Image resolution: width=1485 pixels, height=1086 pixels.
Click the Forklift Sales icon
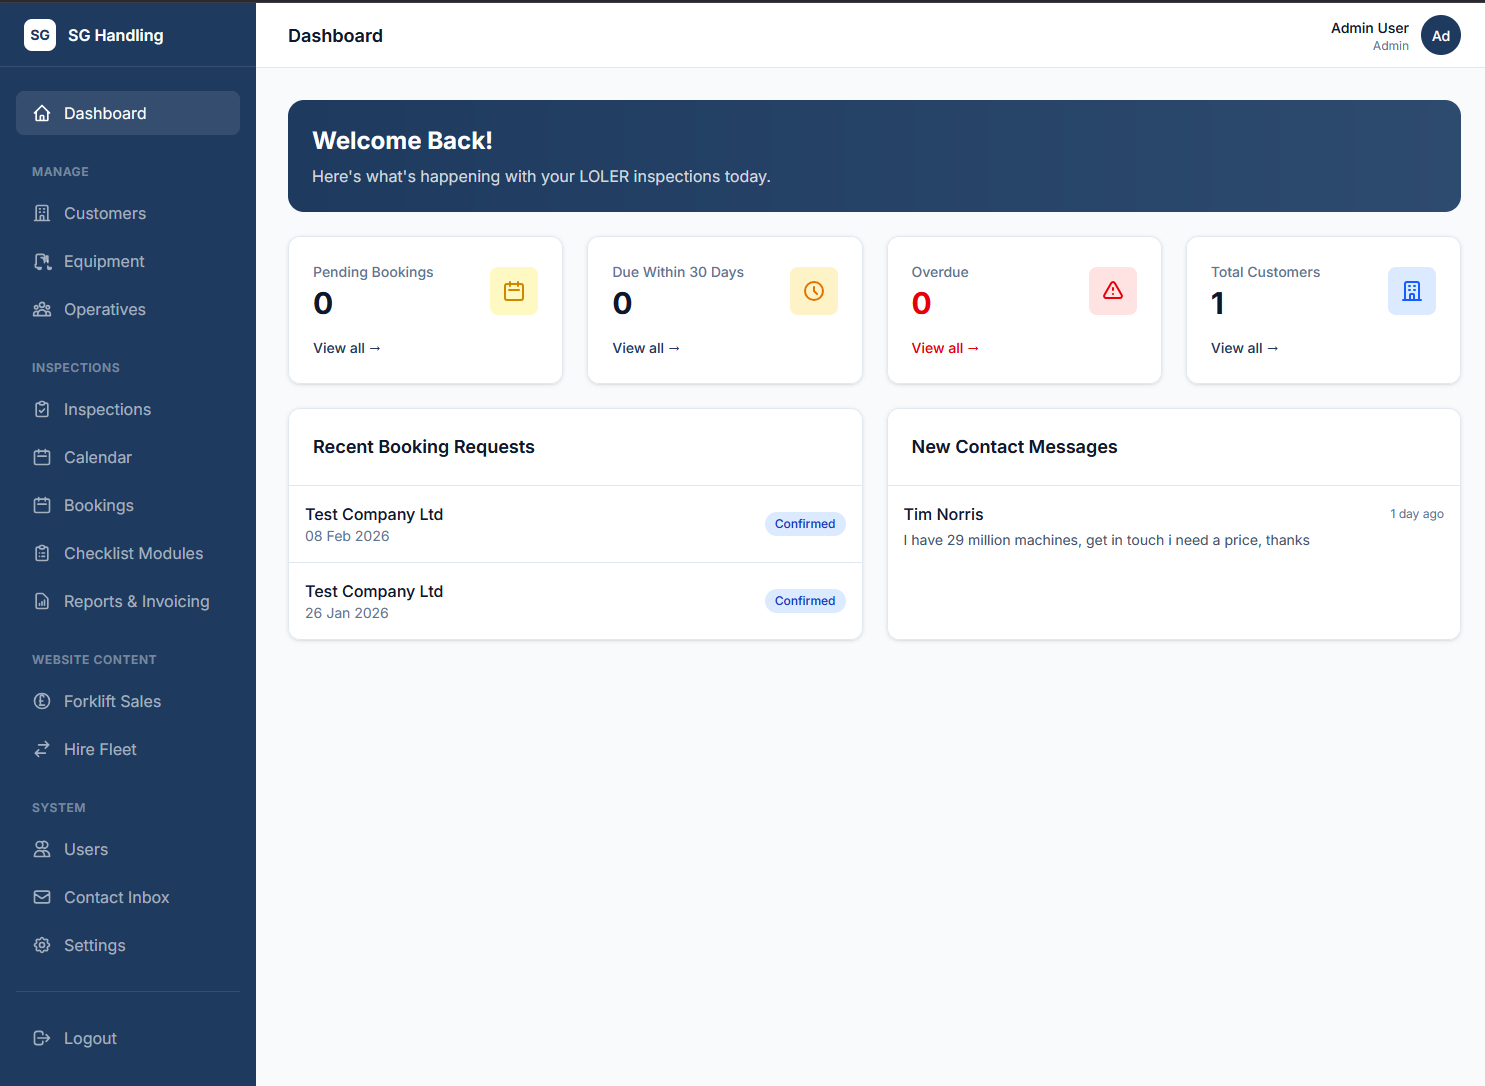[x=42, y=701]
